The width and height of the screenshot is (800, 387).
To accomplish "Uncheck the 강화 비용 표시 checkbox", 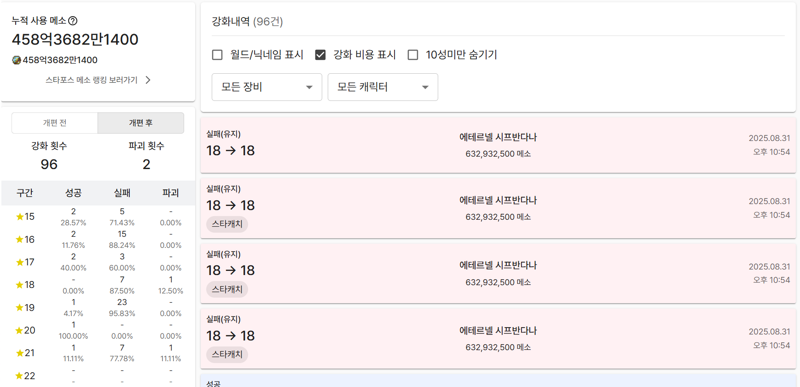I will coord(320,55).
